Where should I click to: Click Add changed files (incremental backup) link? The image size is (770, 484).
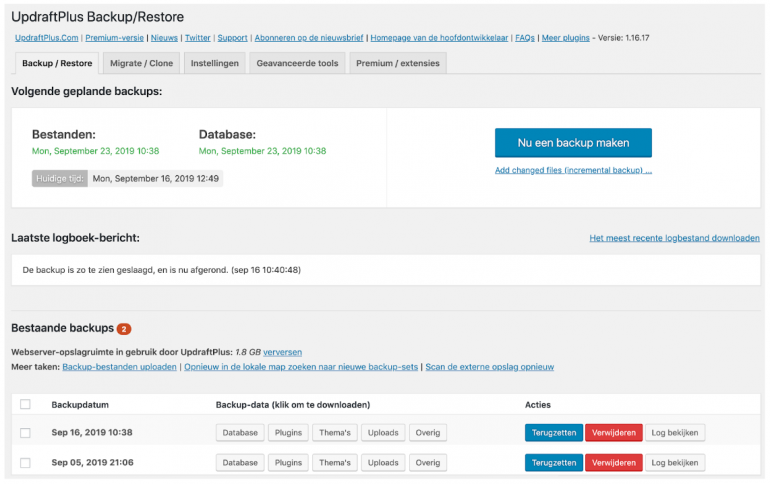coord(573,170)
